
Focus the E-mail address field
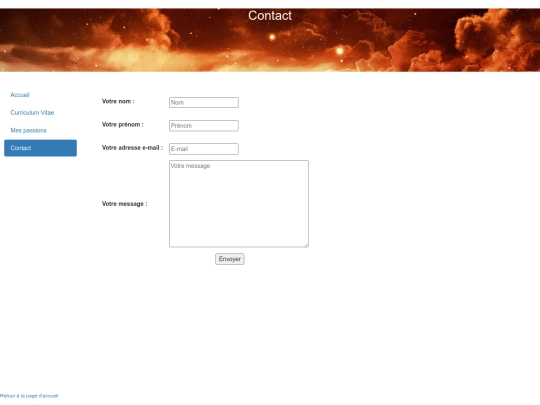(204, 149)
